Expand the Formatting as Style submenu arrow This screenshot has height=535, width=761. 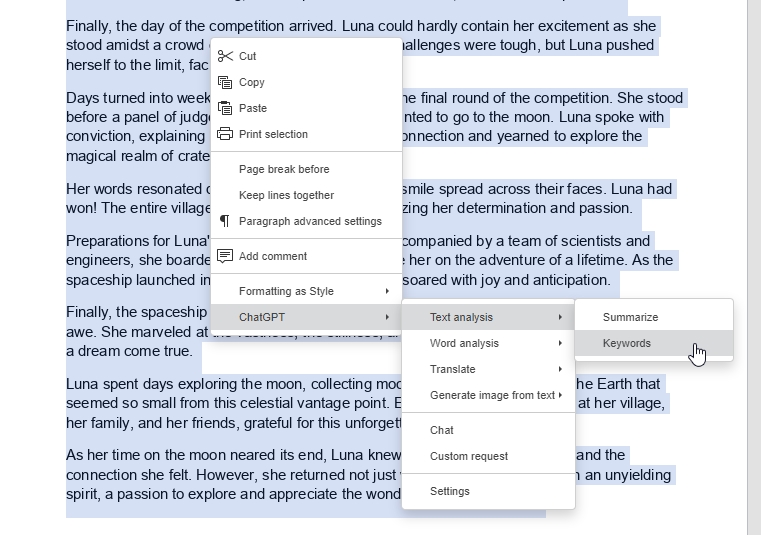click(387, 291)
